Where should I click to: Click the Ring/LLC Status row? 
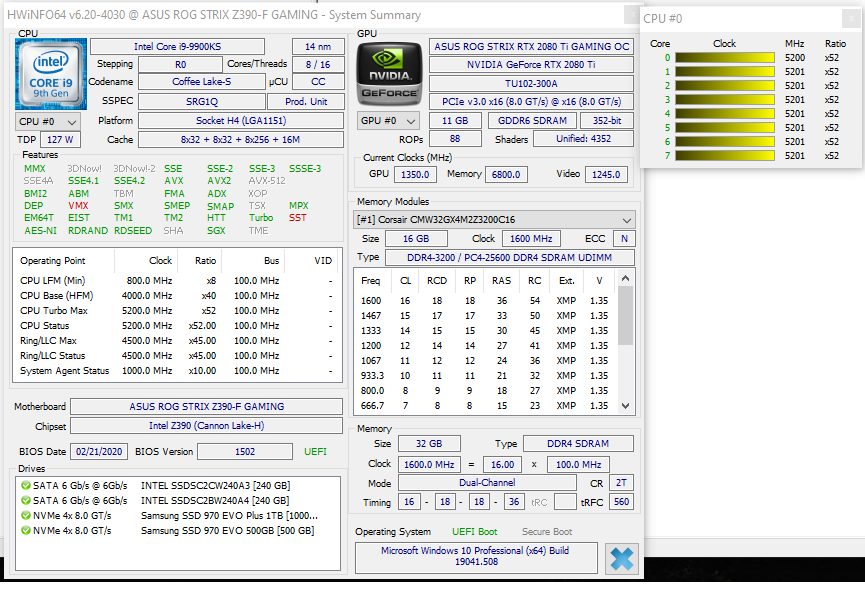coord(177,356)
